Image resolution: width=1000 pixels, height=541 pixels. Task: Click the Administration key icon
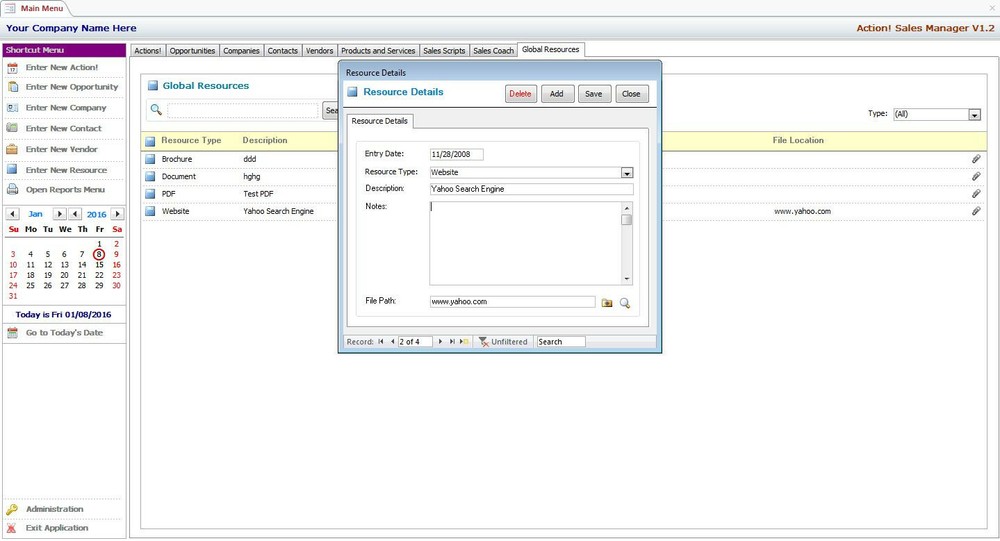tap(12, 509)
